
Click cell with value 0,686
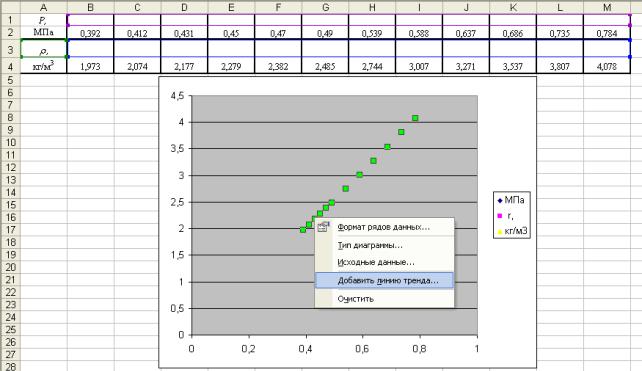click(x=513, y=33)
